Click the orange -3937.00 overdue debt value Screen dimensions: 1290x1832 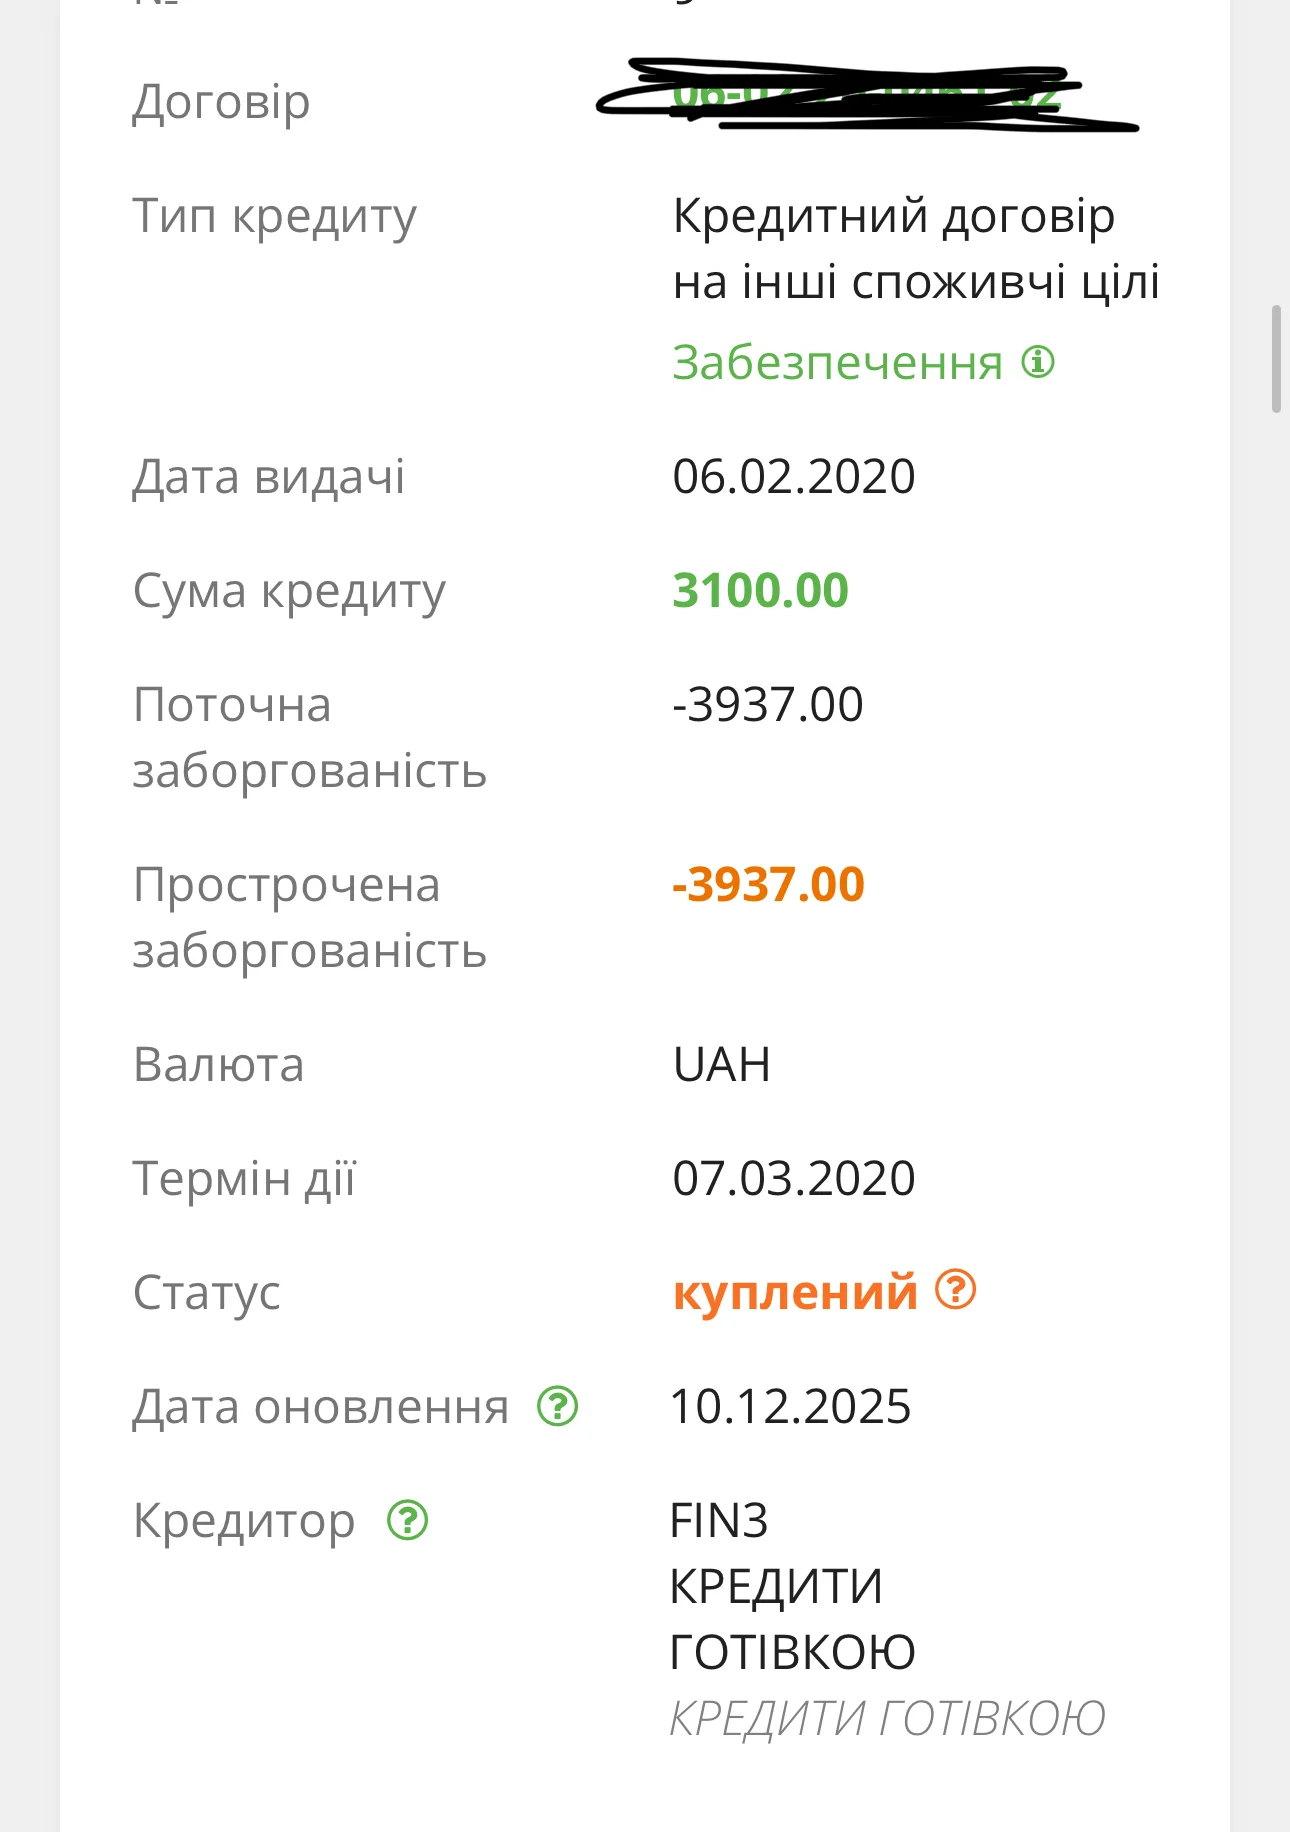[x=768, y=884]
